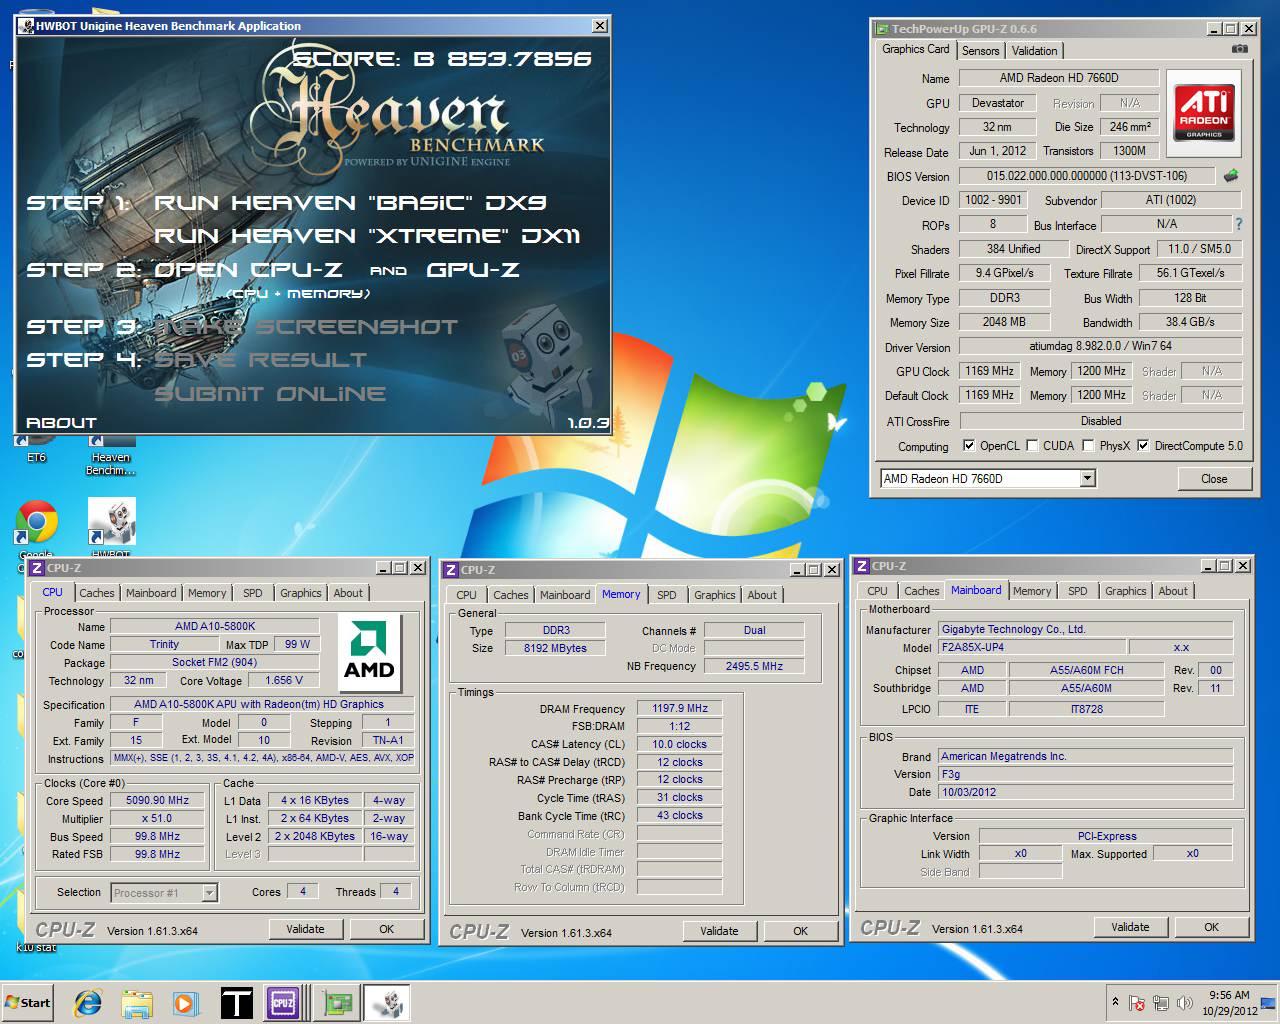This screenshot has width=1280, height=1024.
Task: Switch to the Validation tab in GPU-Z
Action: point(1034,51)
